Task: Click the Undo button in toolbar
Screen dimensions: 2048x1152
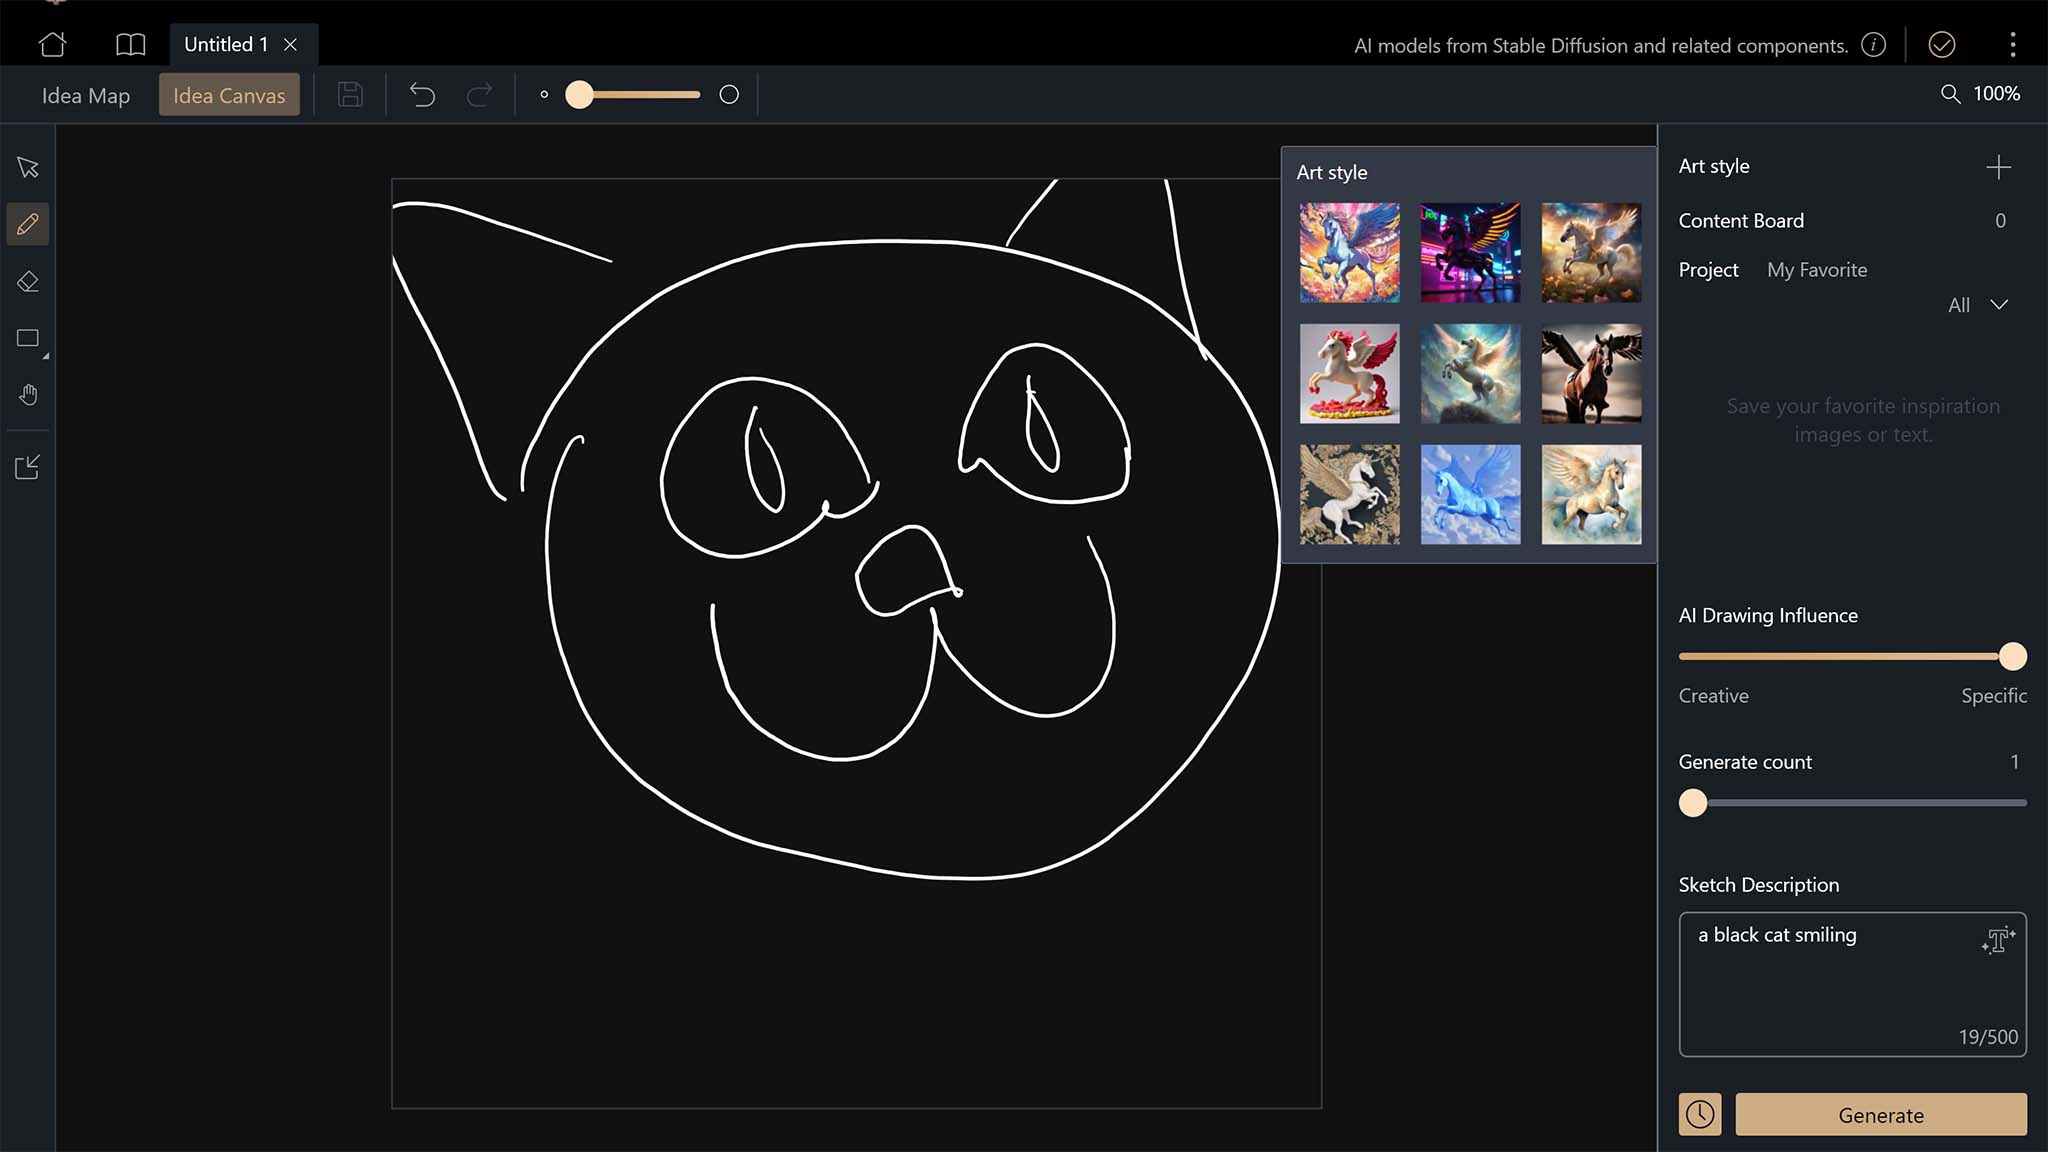Action: point(422,94)
